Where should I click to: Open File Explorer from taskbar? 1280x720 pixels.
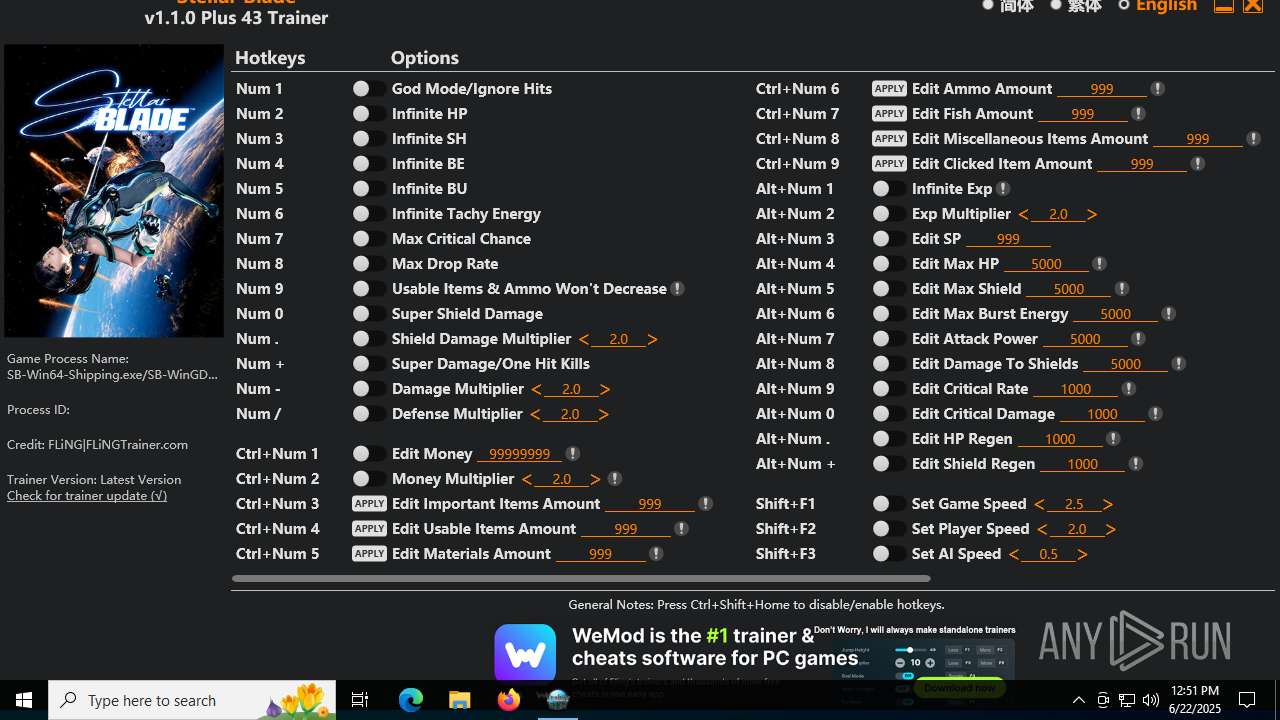[459, 700]
